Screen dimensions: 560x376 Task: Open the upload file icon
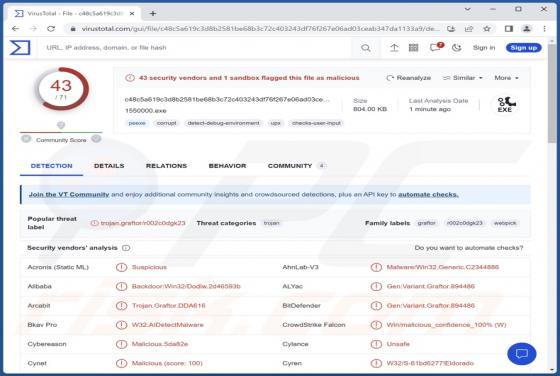(394, 48)
